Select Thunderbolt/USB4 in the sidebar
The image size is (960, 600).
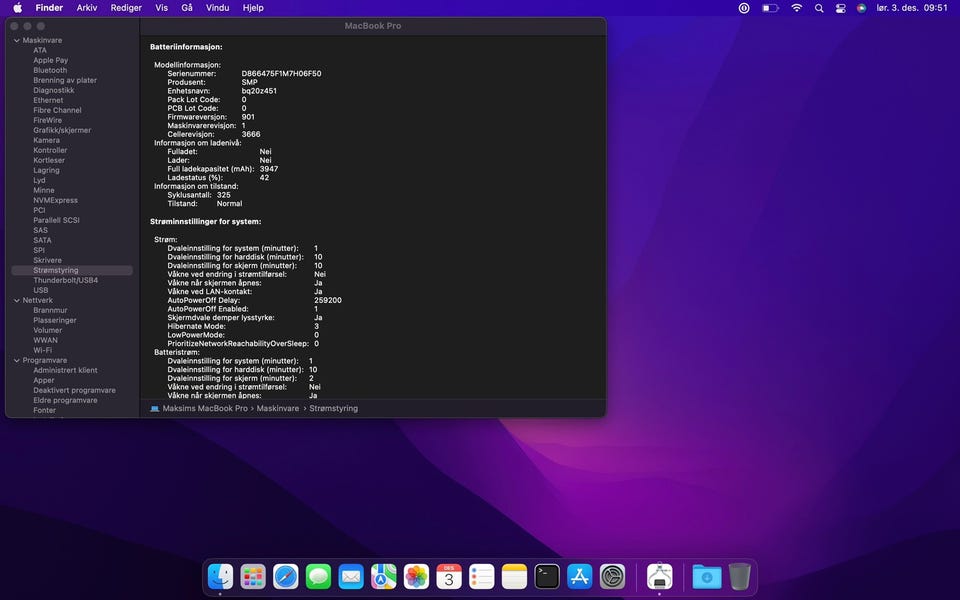[x=65, y=280]
